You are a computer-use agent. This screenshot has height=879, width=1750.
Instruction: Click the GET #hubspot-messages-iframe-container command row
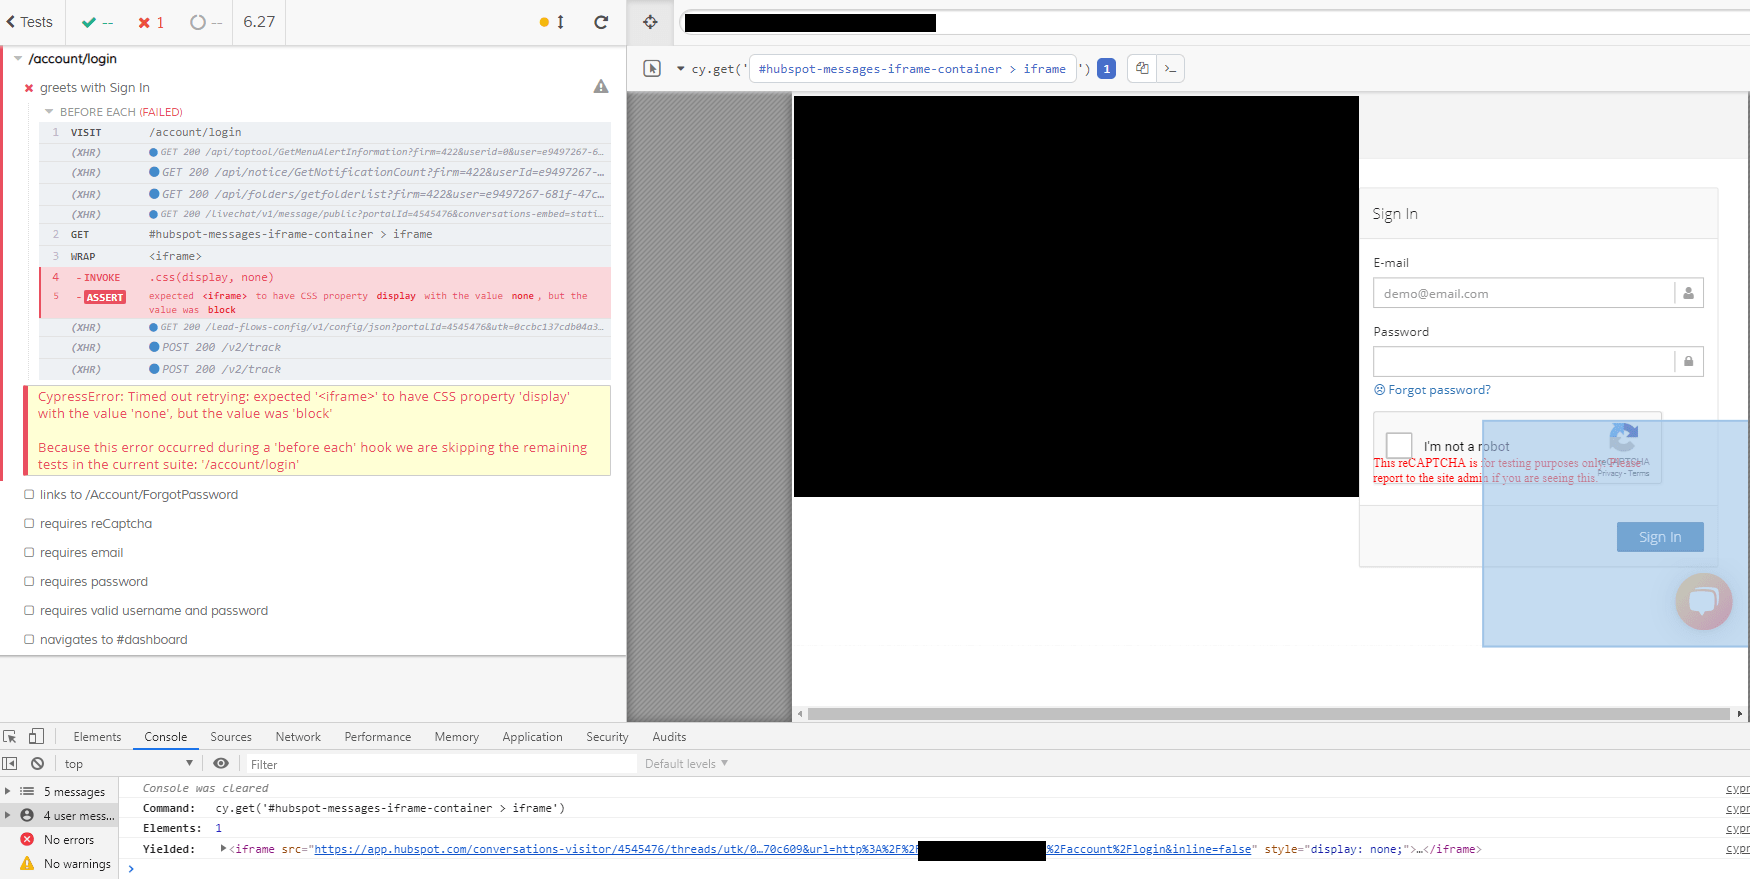point(325,234)
